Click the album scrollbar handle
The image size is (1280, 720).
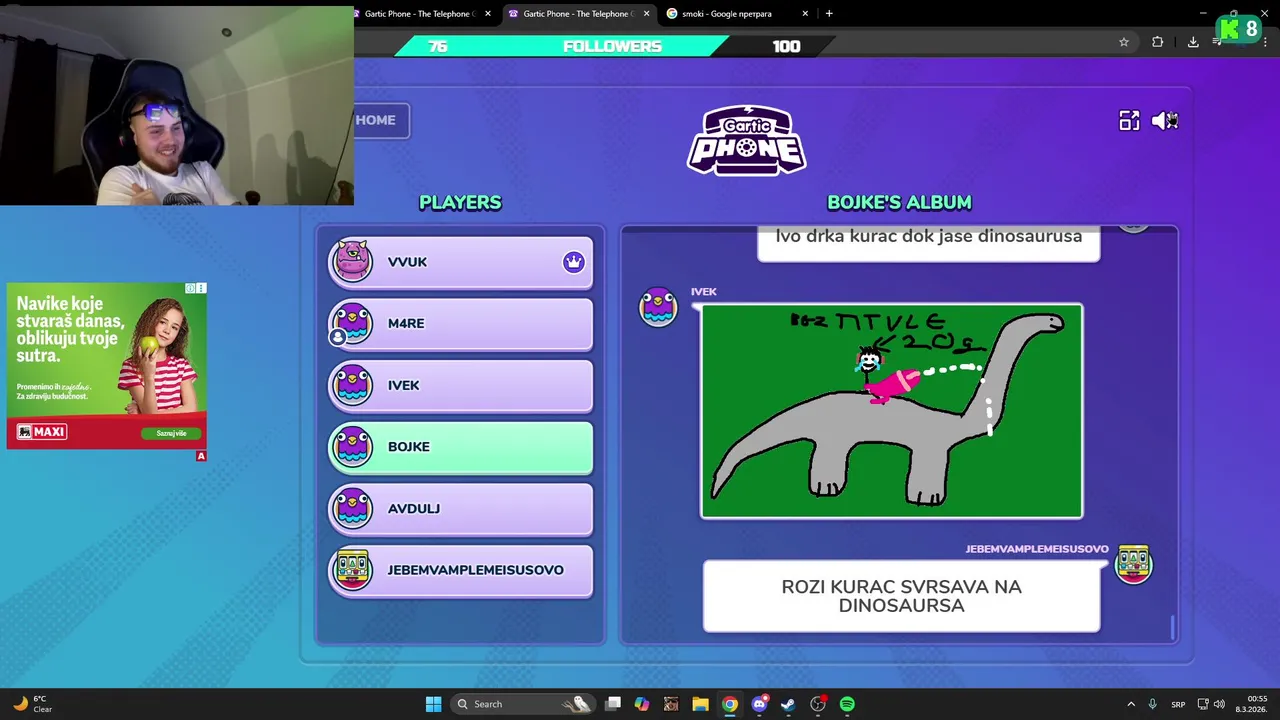coord(1172,627)
